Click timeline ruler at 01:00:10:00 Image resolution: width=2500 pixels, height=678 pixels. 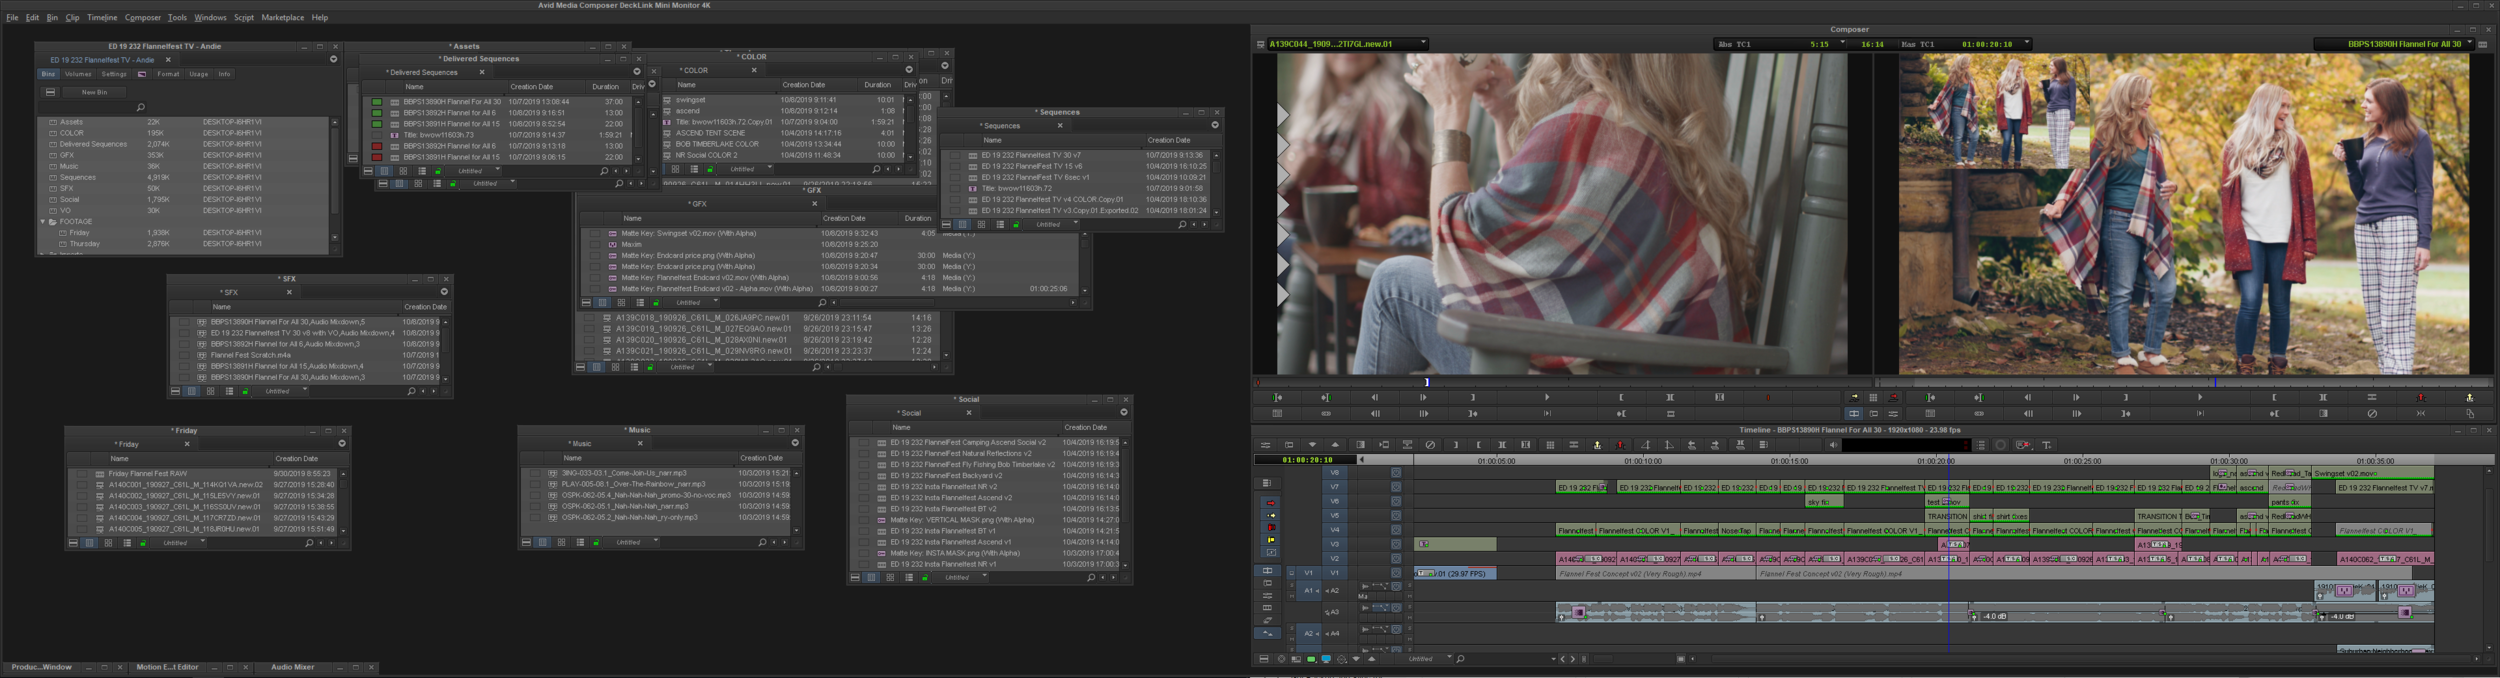point(1643,461)
